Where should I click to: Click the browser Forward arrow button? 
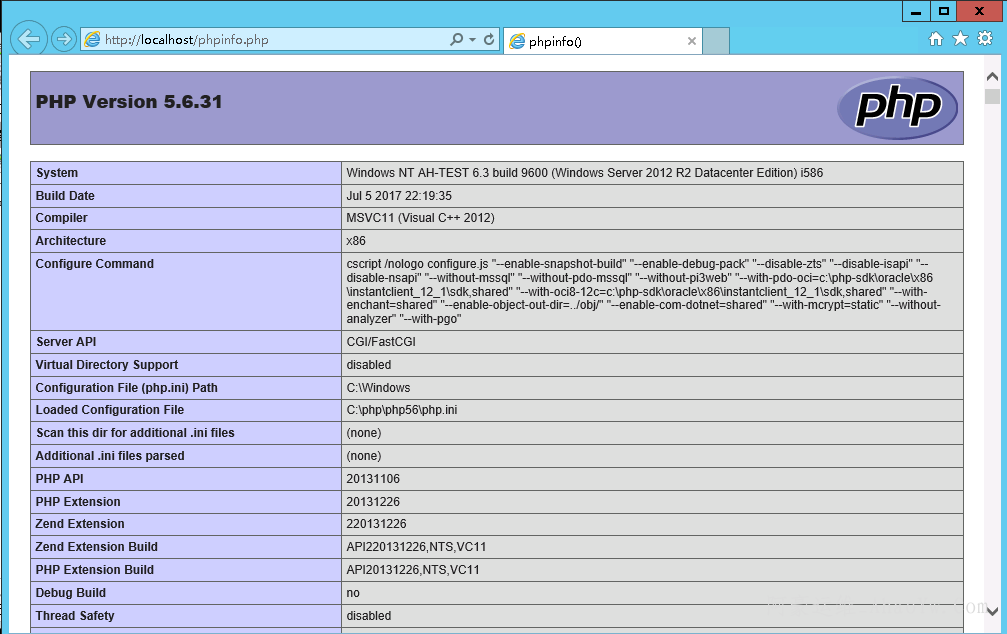click(64, 39)
